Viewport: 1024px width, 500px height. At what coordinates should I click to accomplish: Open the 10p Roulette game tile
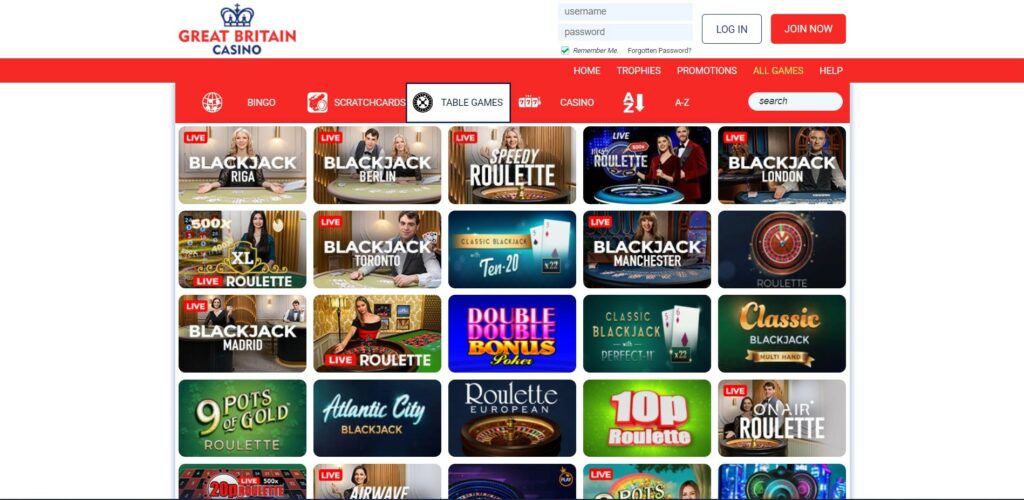click(647, 418)
